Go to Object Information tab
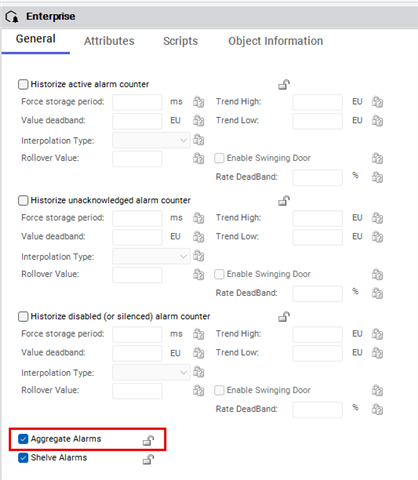The height and width of the screenshot is (480, 418). coord(276,41)
